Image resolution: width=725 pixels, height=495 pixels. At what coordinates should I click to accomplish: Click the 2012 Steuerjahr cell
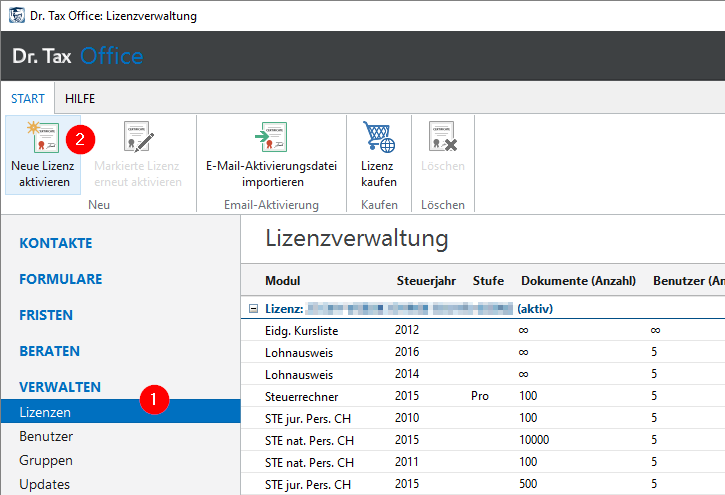[x=407, y=330]
